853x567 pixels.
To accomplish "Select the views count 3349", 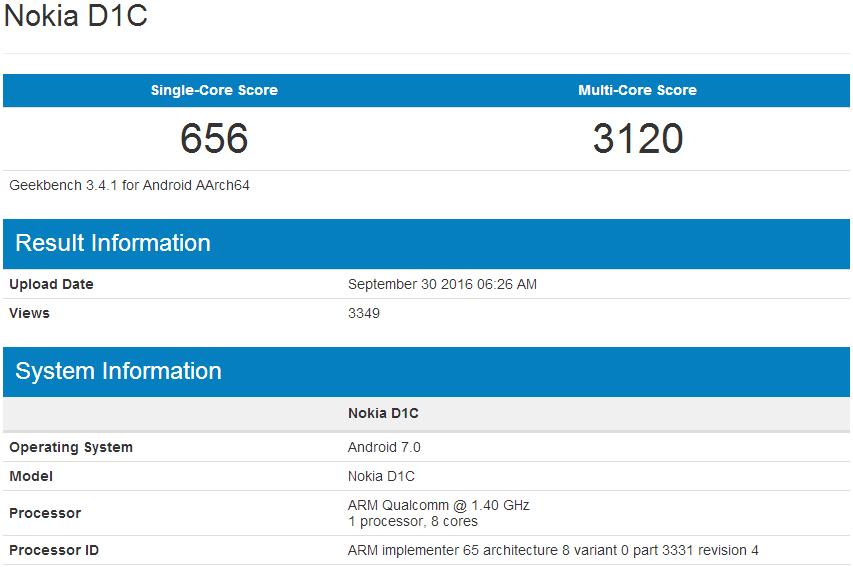I will click(364, 313).
